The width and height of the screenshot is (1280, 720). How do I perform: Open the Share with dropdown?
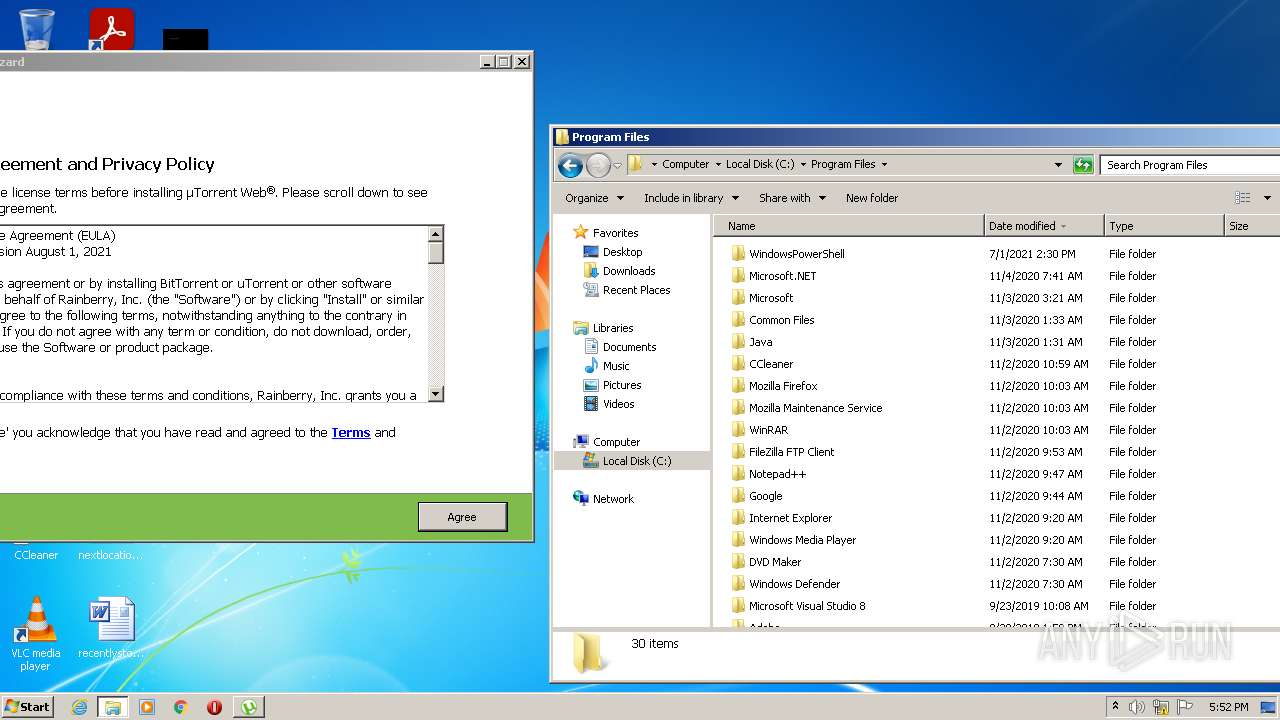[792, 198]
